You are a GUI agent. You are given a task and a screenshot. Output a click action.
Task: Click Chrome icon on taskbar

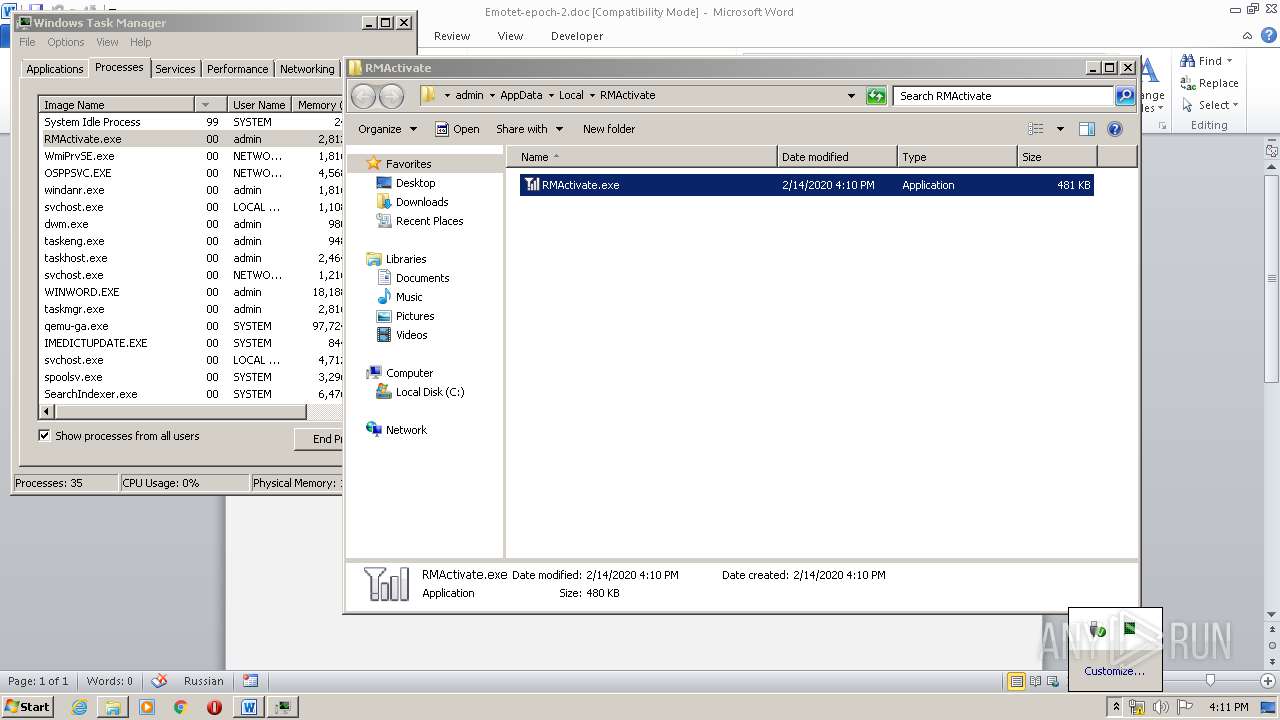click(x=180, y=707)
